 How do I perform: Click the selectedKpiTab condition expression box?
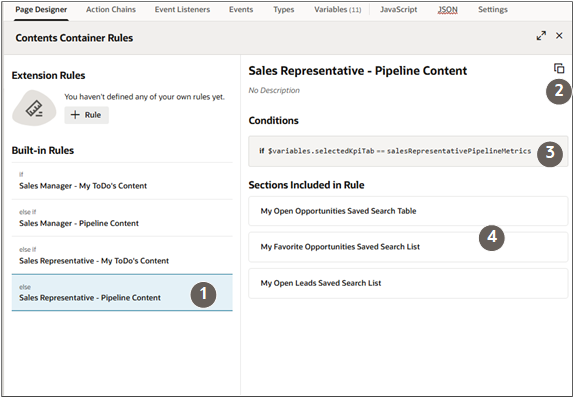408,151
